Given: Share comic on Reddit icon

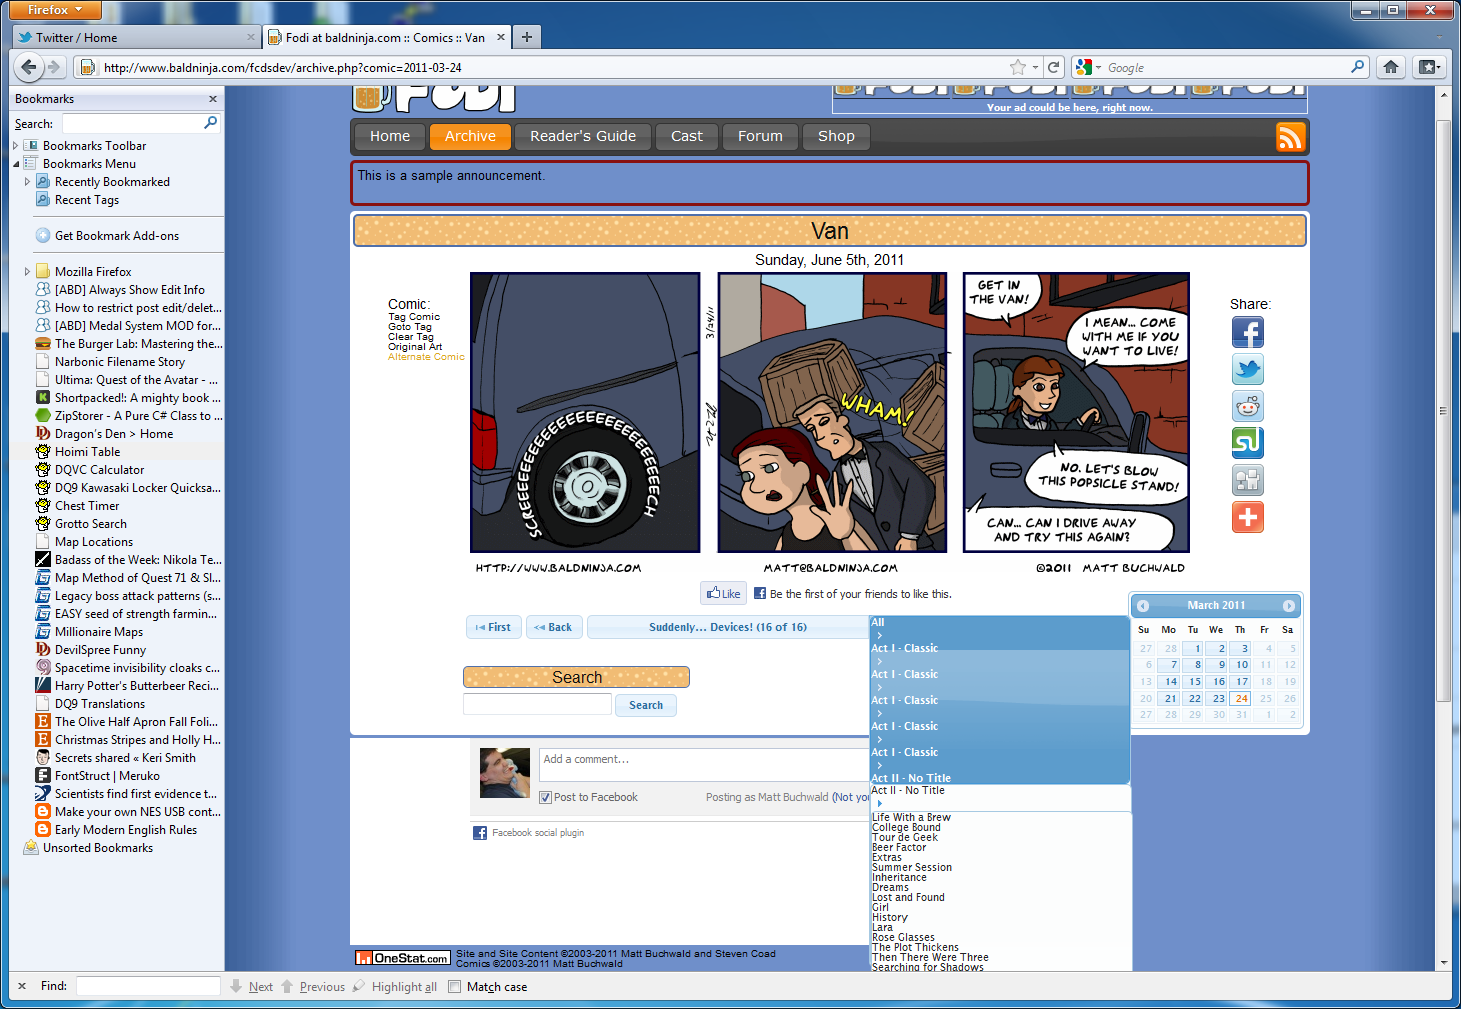Looking at the screenshot, I should (1247, 406).
